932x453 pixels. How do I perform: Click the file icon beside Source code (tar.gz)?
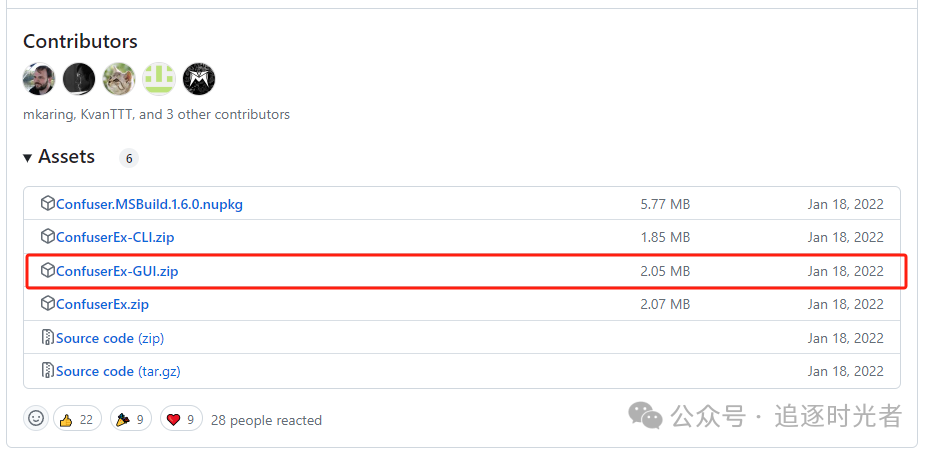(47, 371)
